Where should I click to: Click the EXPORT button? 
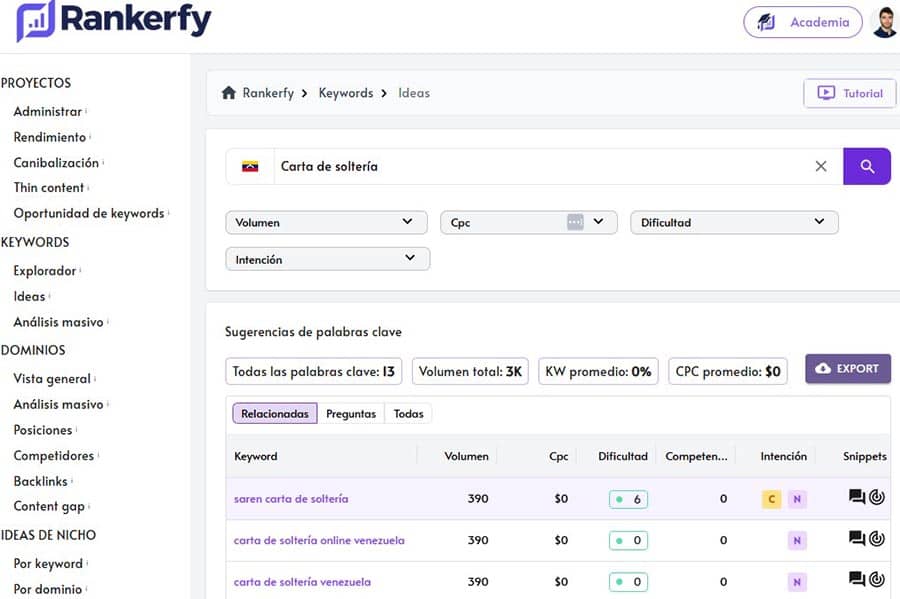pos(847,369)
